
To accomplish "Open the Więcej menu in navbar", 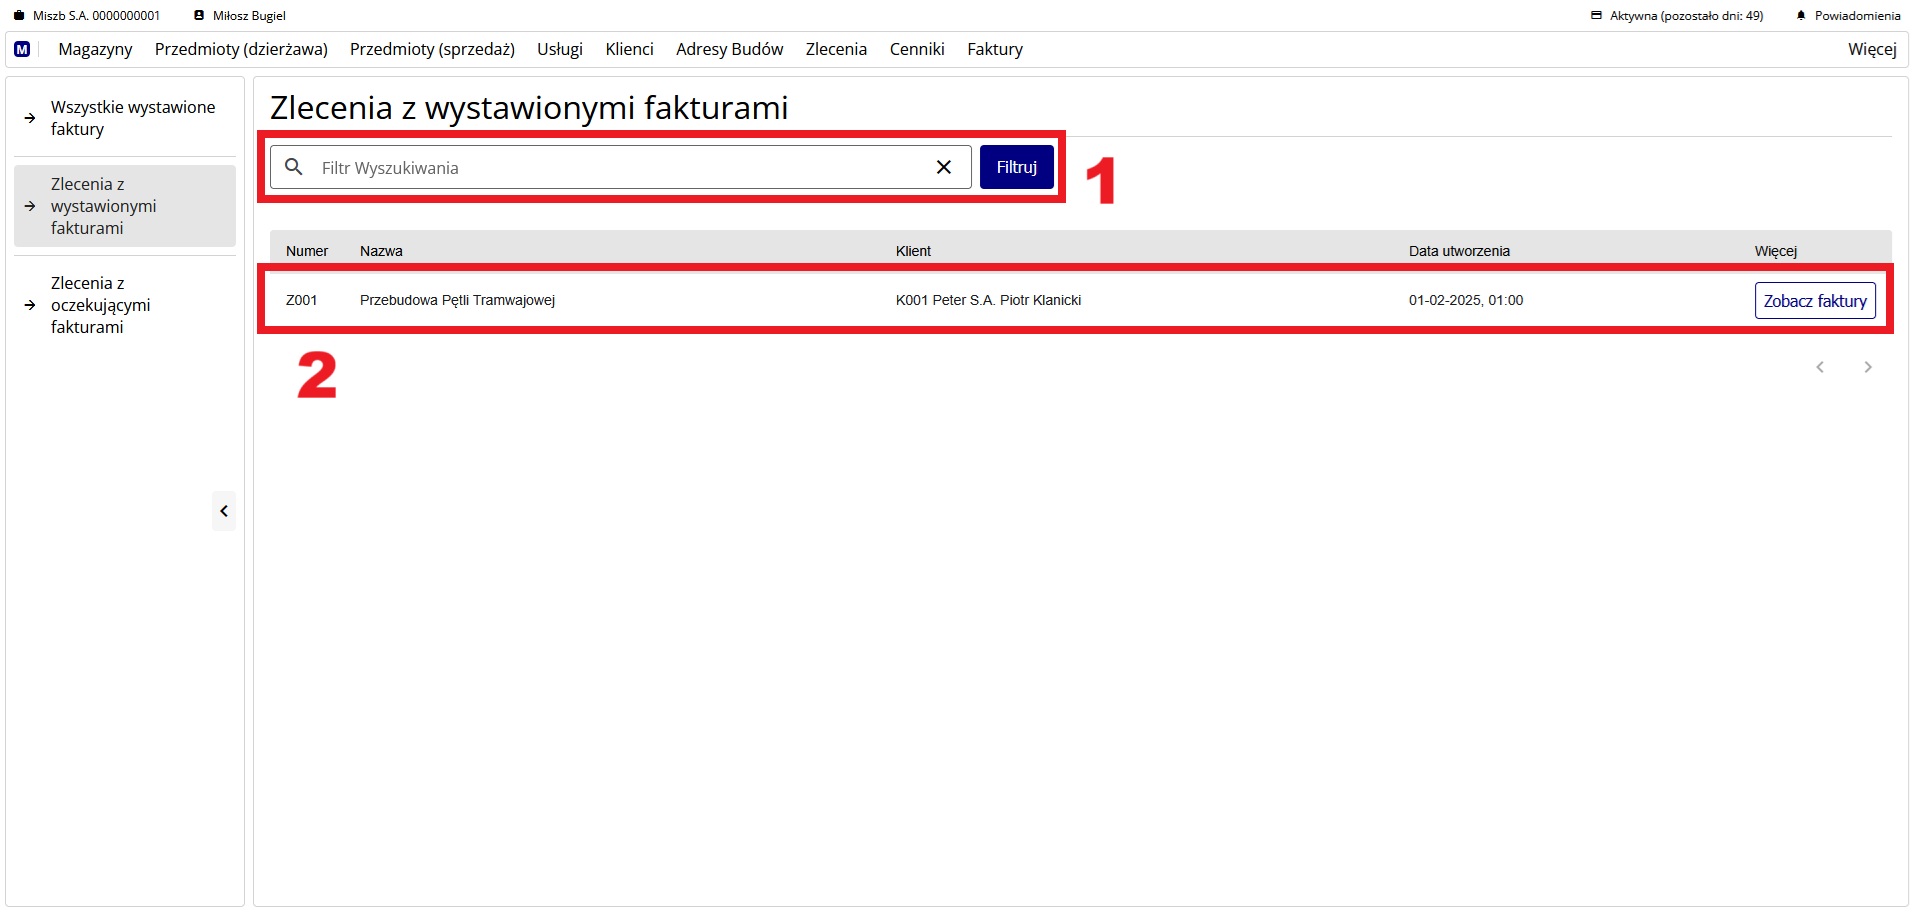I will tap(1871, 49).
